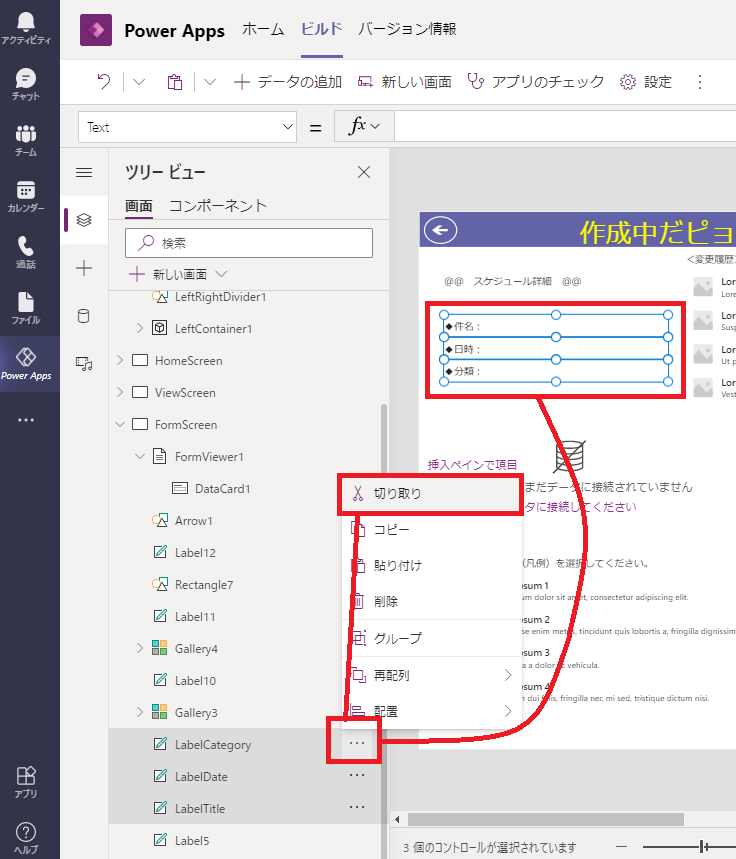Click the zoom slider handle
Screen dimensions: 736x859
pyautogui.click(x=703, y=846)
